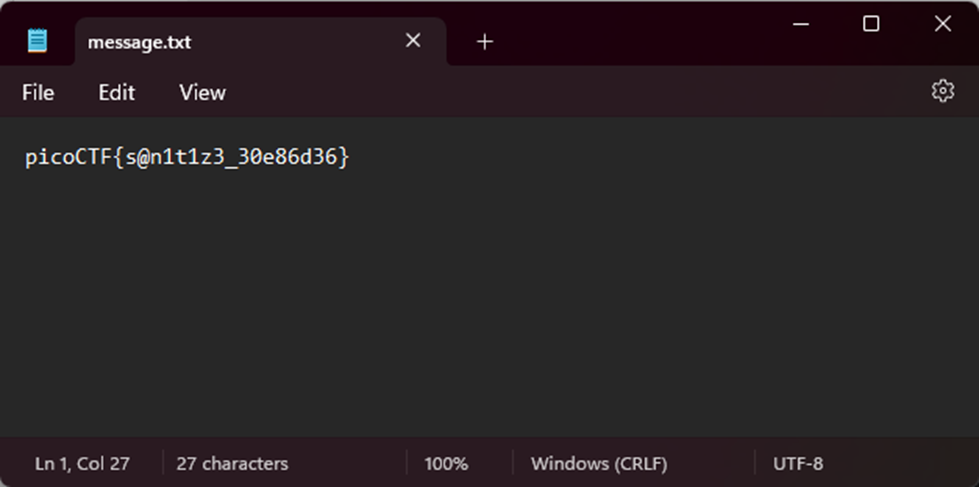Screen dimensions: 979x487
Task: Close the Notepad window
Action: click(942, 24)
